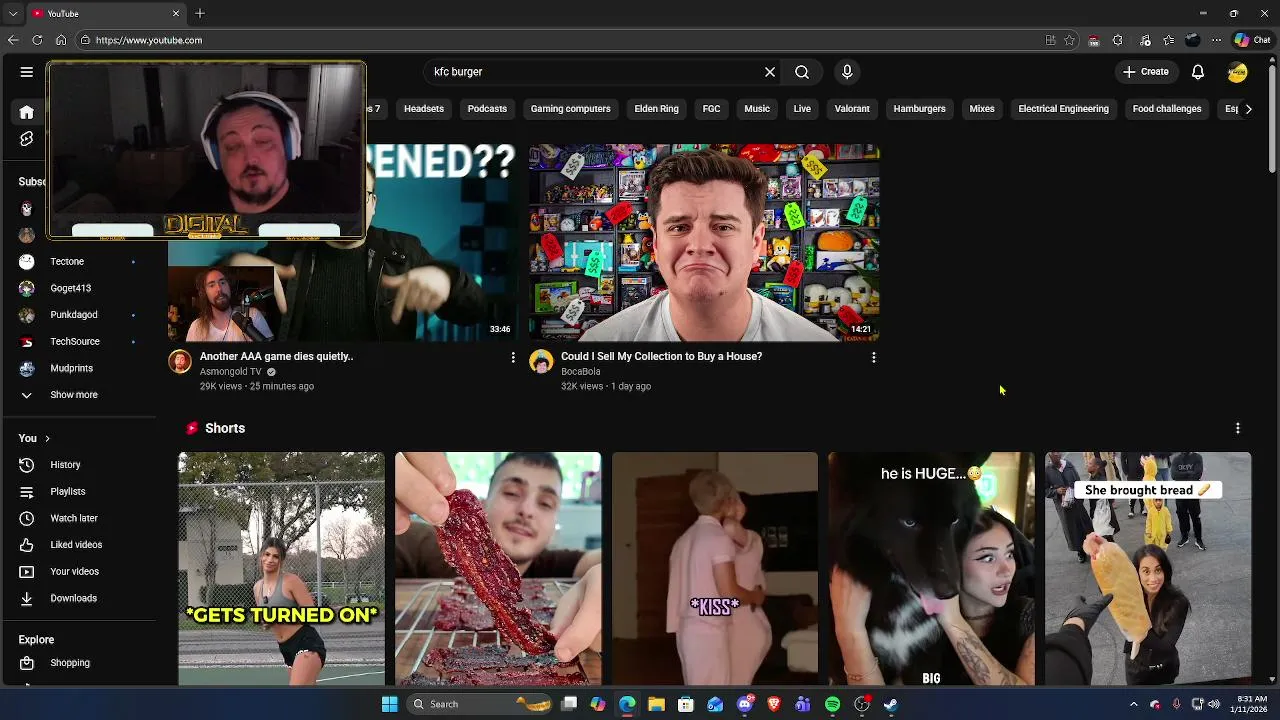Add page to favorites star
The height and width of the screenshot is (720, 1280).
tap(1069, 40)
